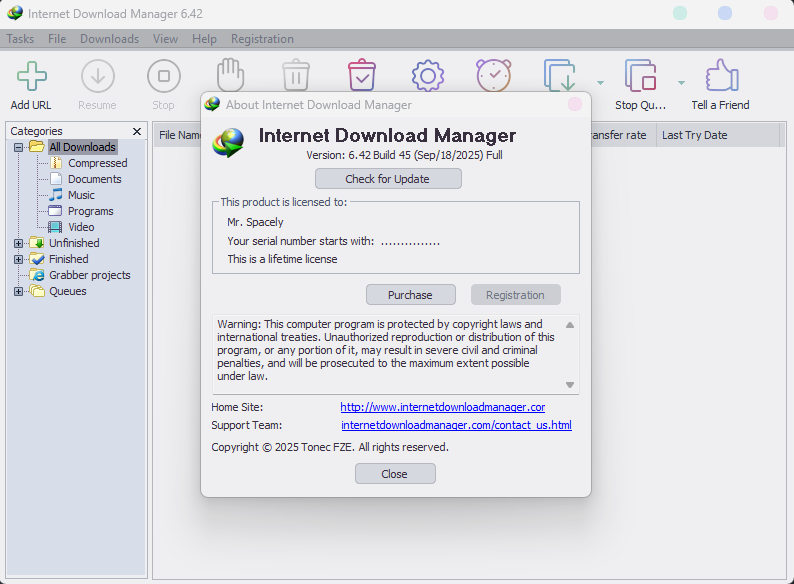Open the Support Team contact link
794x584 pixels.
456,425
